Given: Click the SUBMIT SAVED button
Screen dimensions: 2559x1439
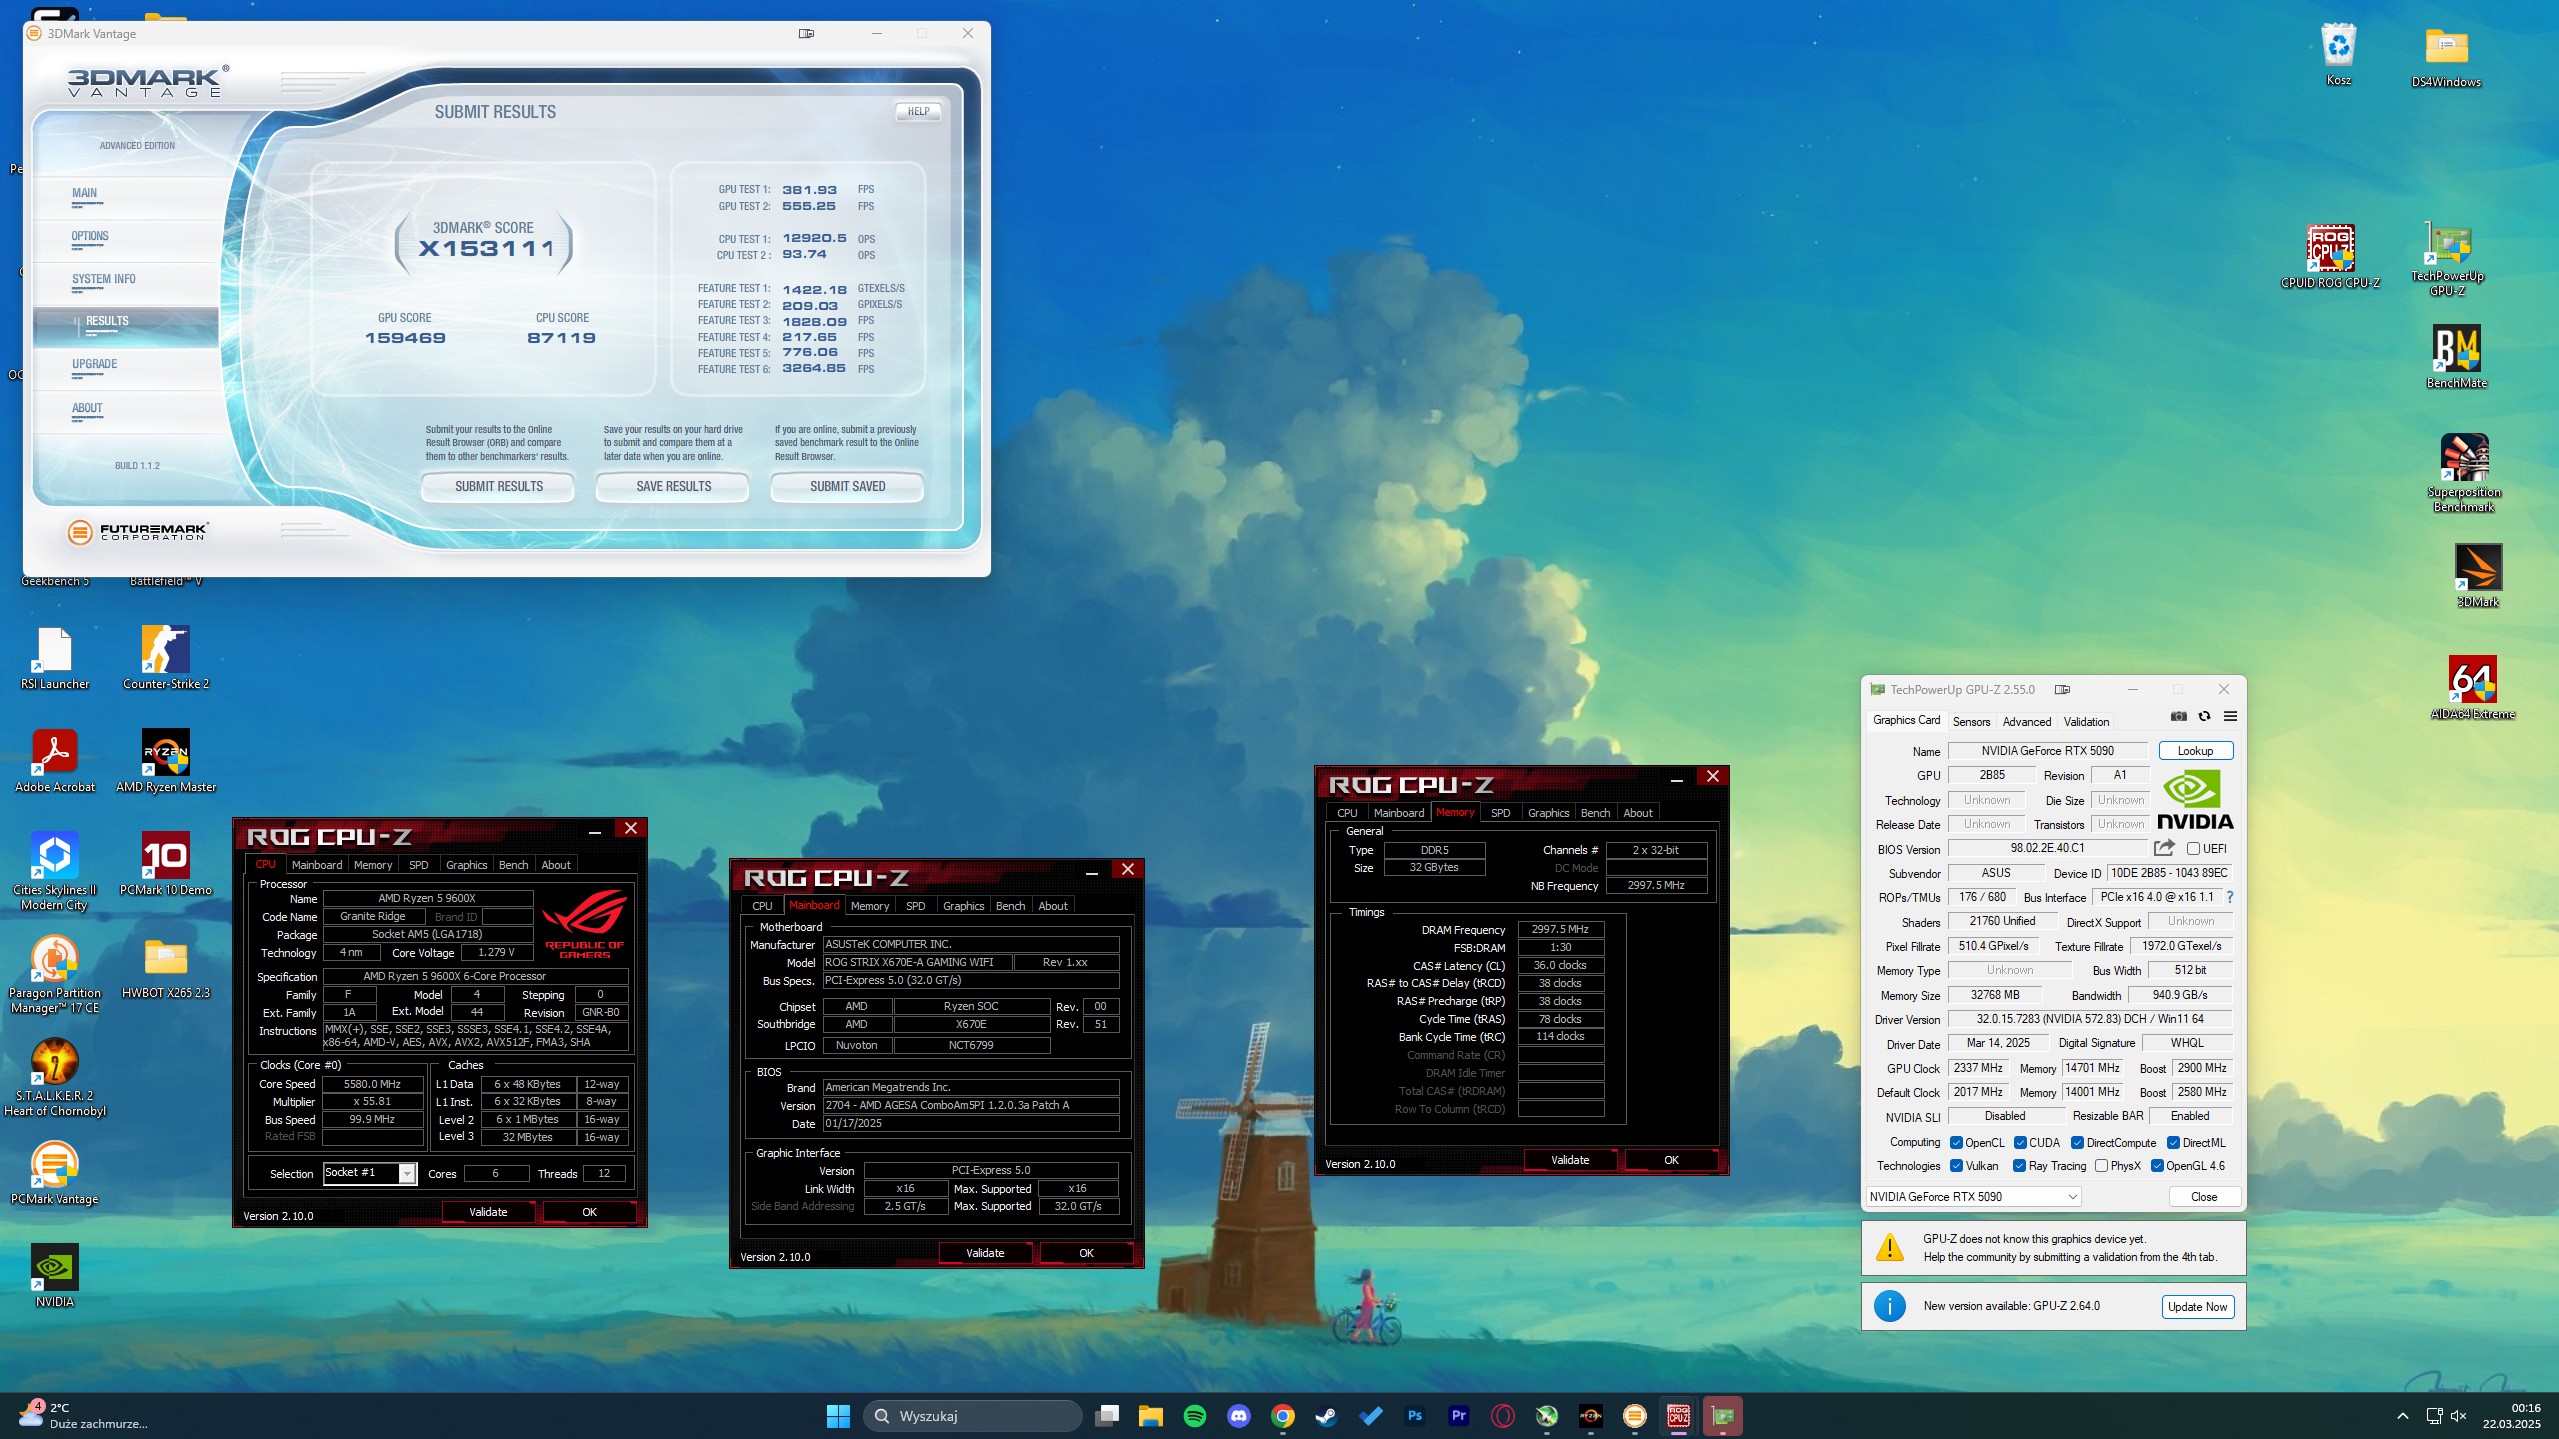Looking at the screenshot, I should [x=847, y=486].
